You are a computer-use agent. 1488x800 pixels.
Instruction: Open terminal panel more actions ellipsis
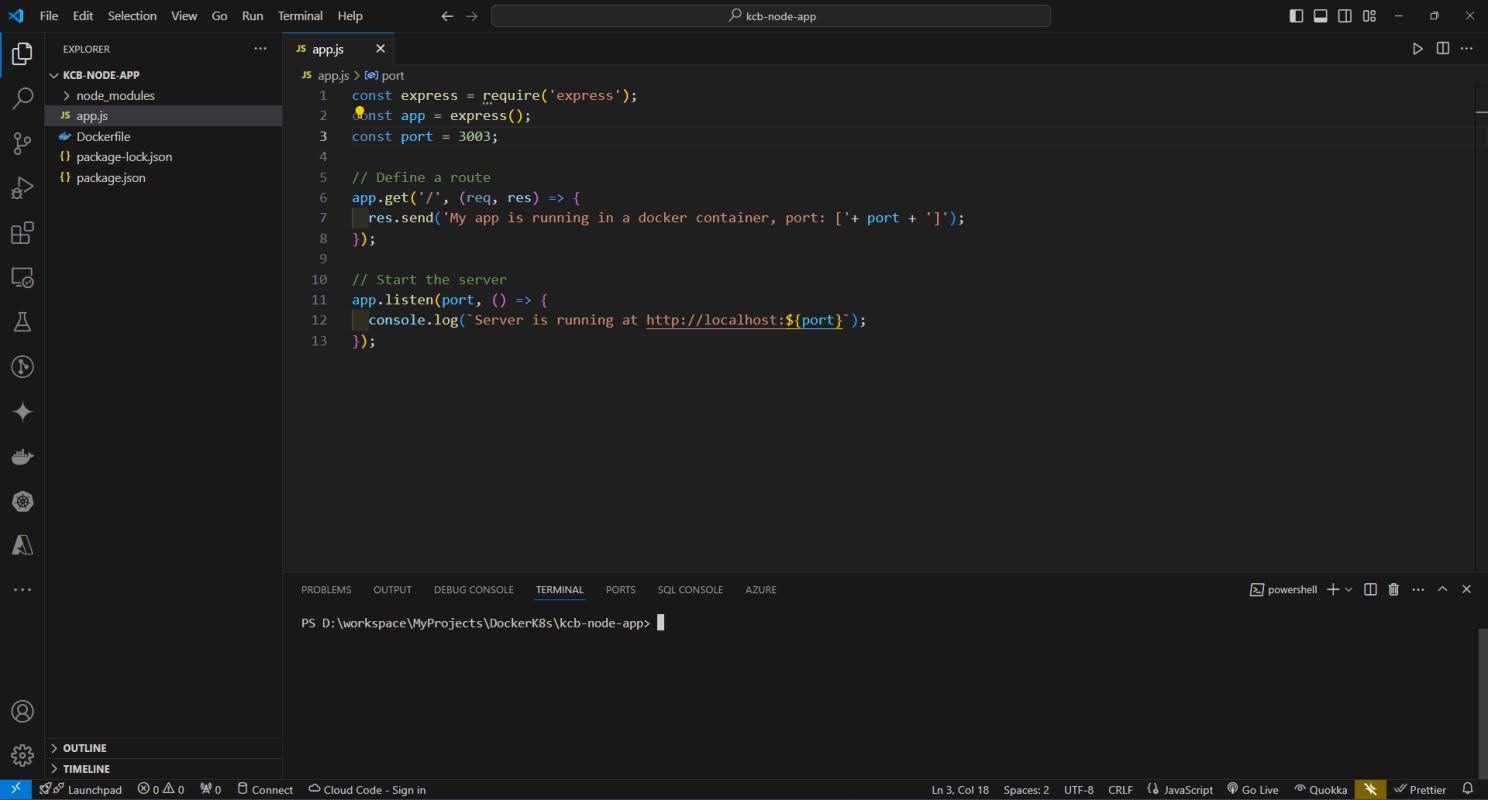point(1418,590)
